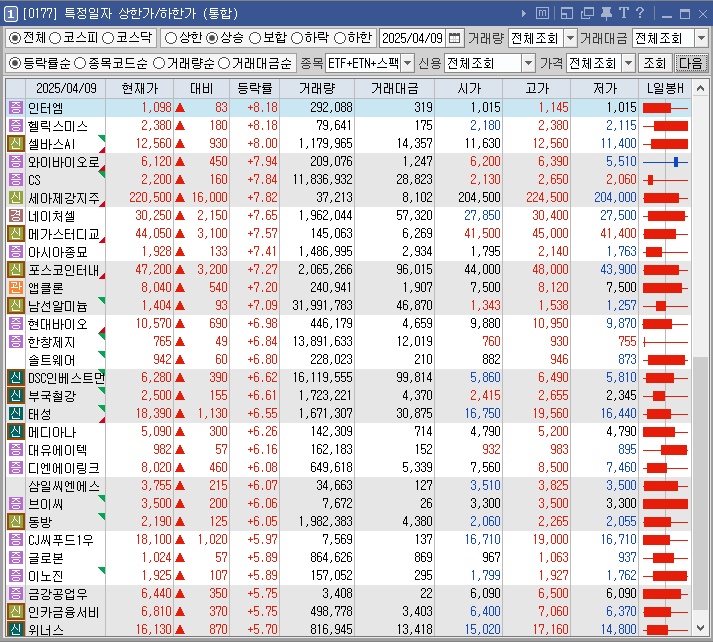This screenshot has width=713, height=642.
Task: Click the table scrollbar up arrow
Action: 699,88
